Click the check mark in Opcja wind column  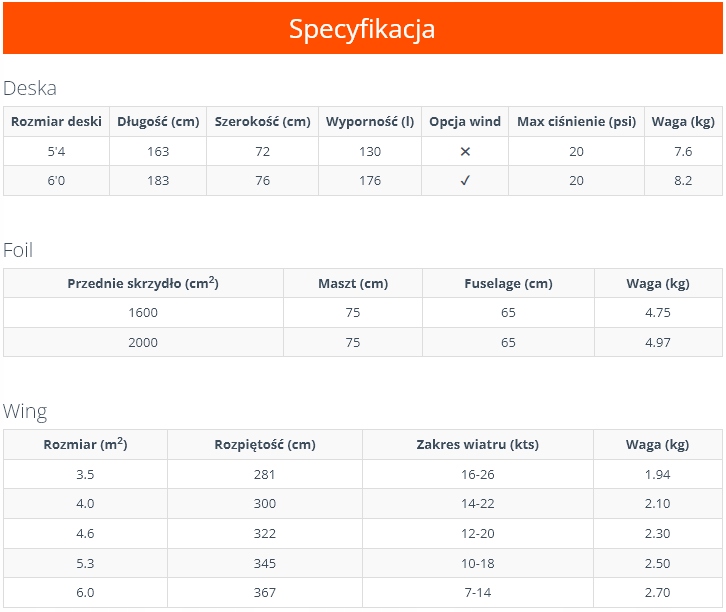[465, 181]
